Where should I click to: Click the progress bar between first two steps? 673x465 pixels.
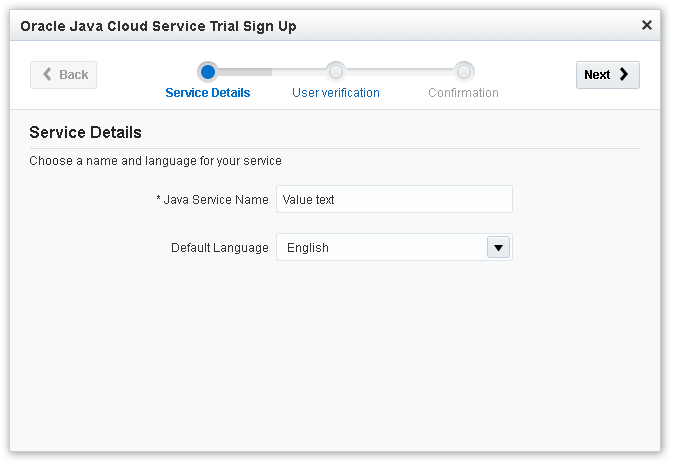pyautogui.click(x=271, y=71)
